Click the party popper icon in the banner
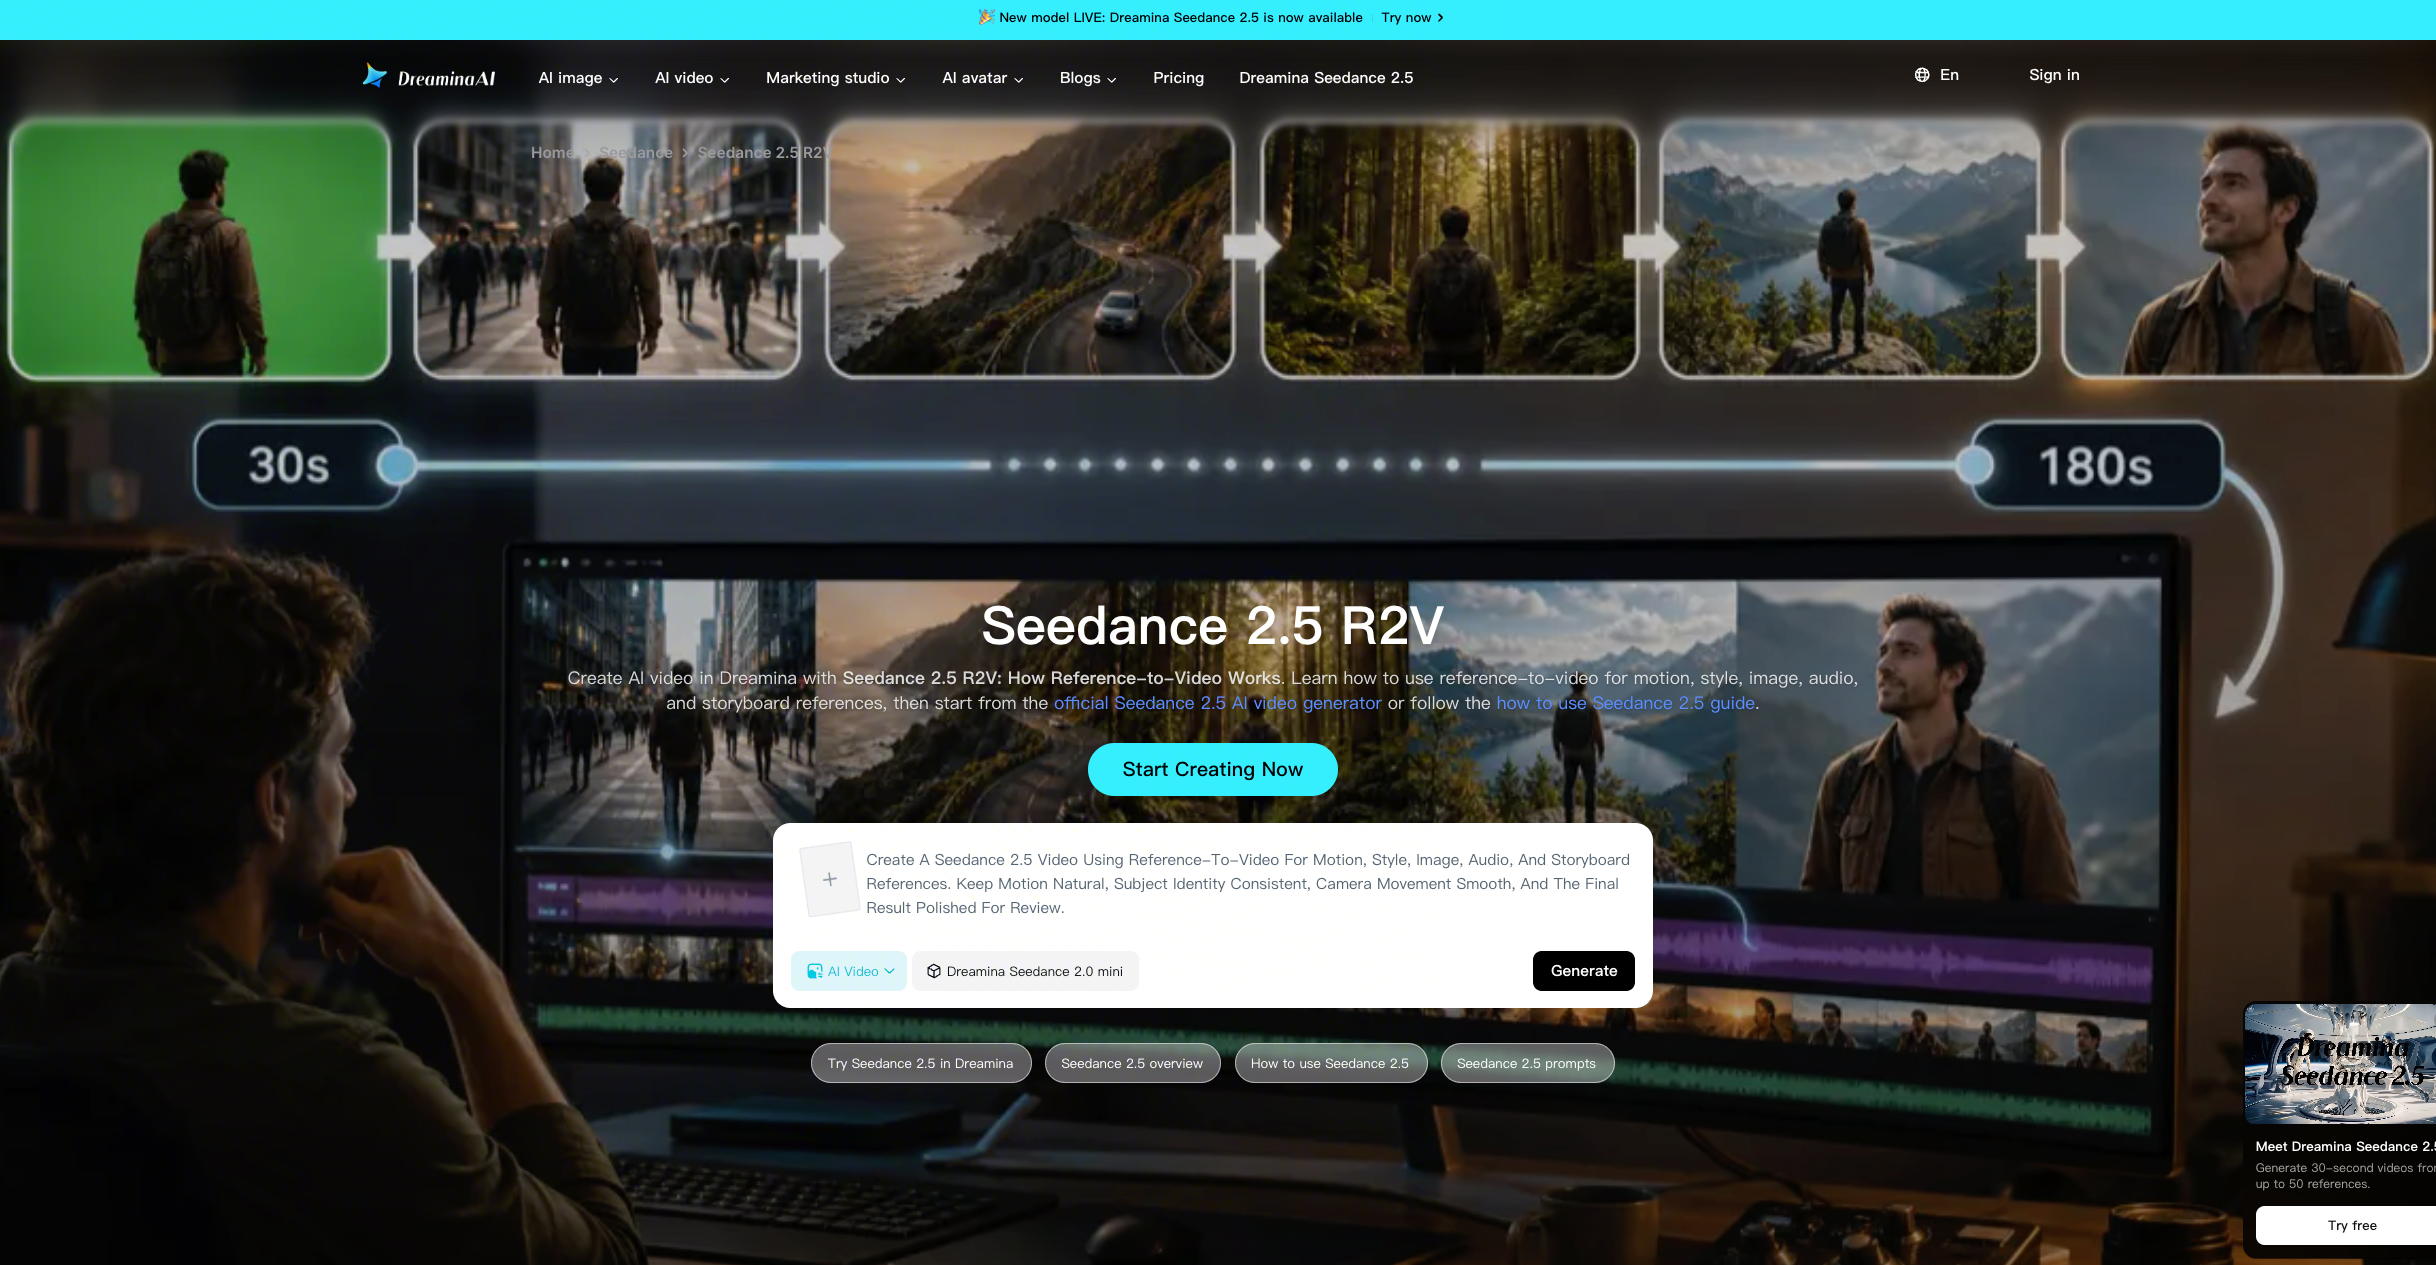The image size is (2436, 1265). 986,17
